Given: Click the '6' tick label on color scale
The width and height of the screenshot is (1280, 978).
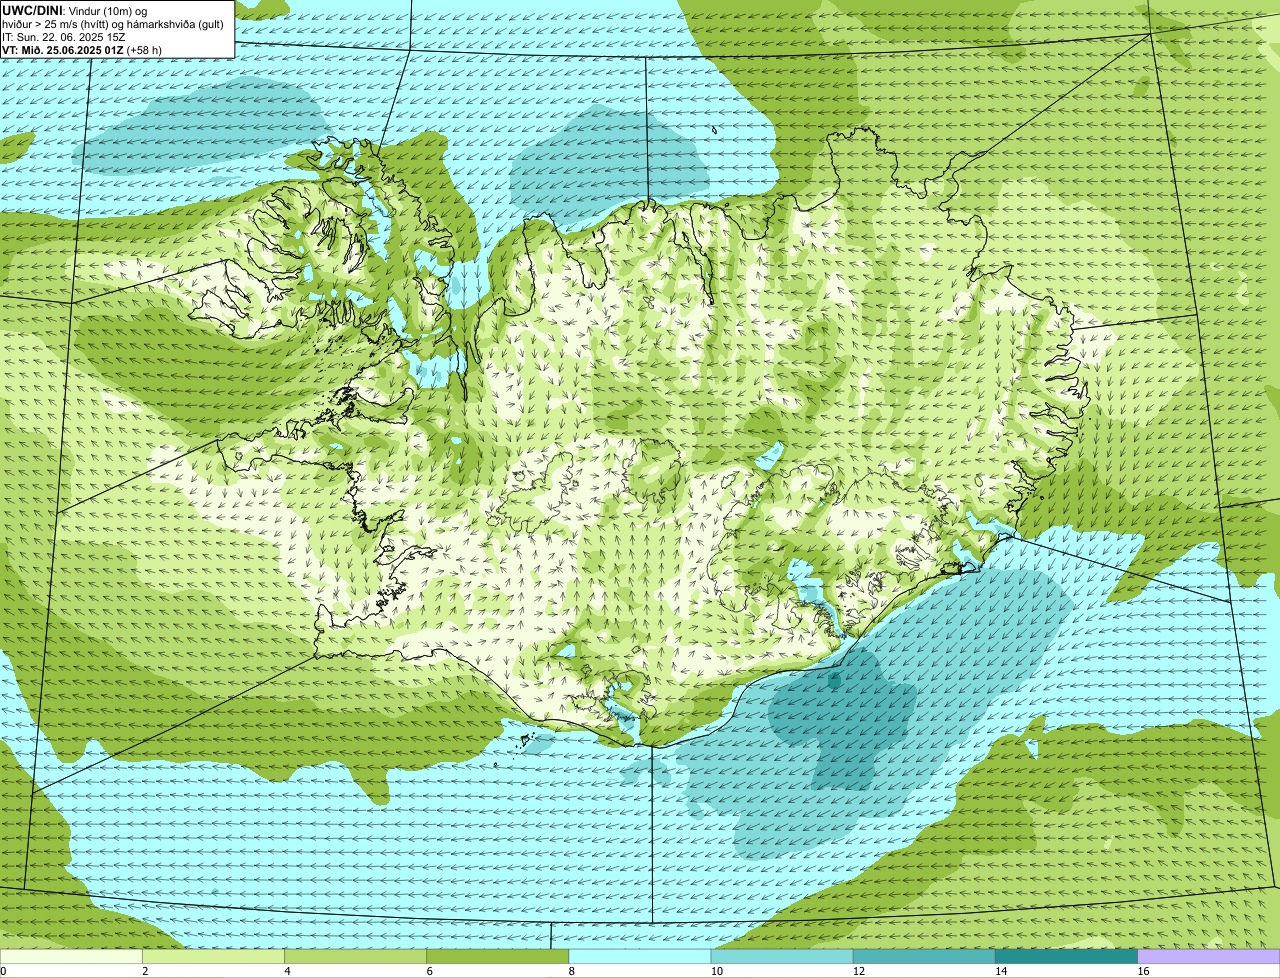Looking at the screenshot, I should point(429,971).
